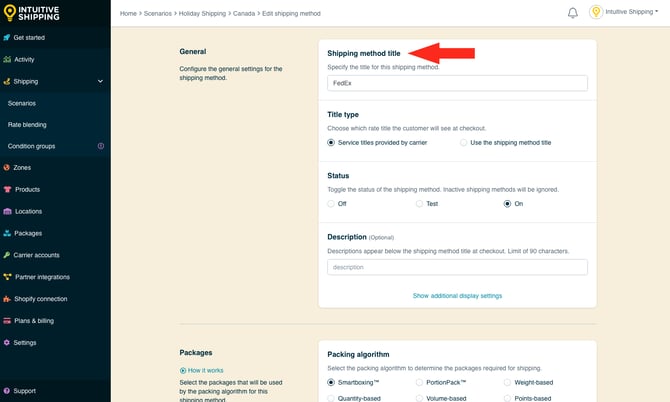Image resolution: width=670 pixels, height=402 pixels.
Task: Open the Zones section icon
Action: click(x=7, y=168)
